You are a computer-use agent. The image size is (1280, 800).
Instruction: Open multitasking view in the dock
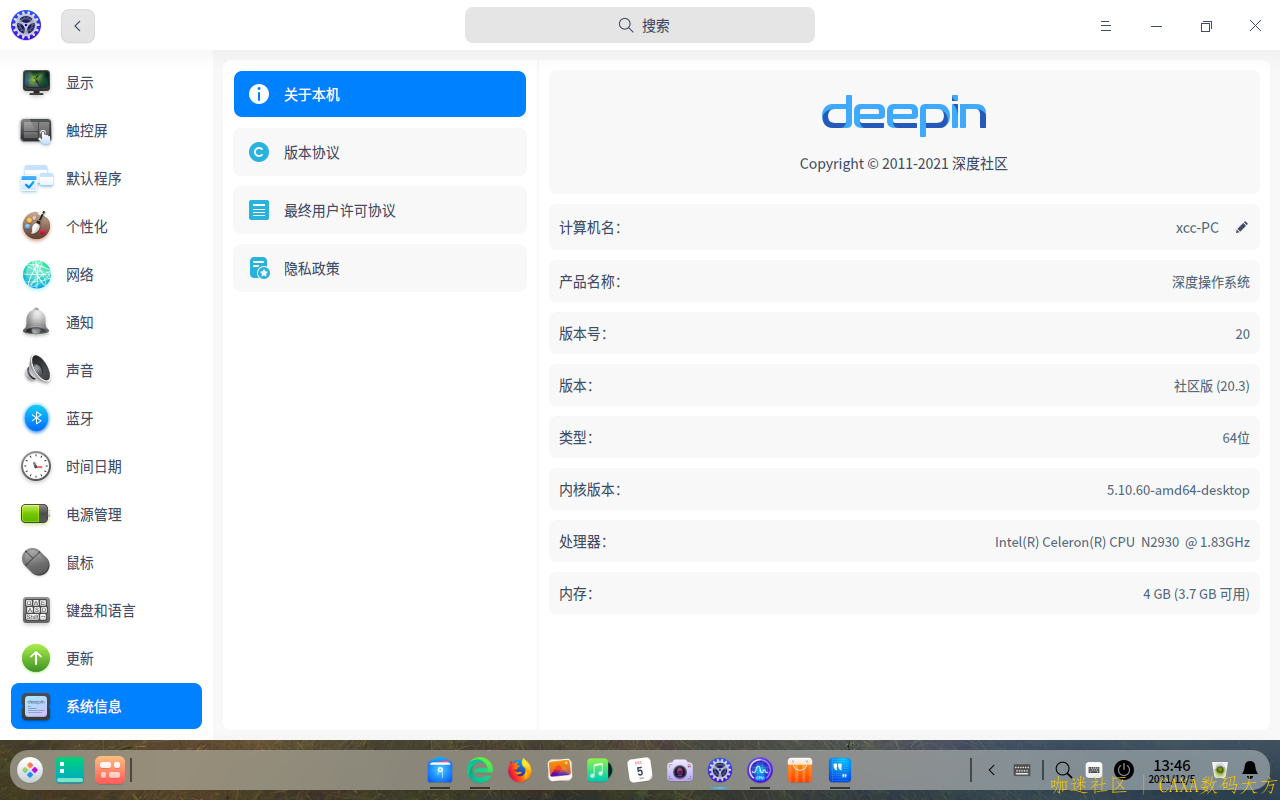pyautogui.click(x=109, y=770)
